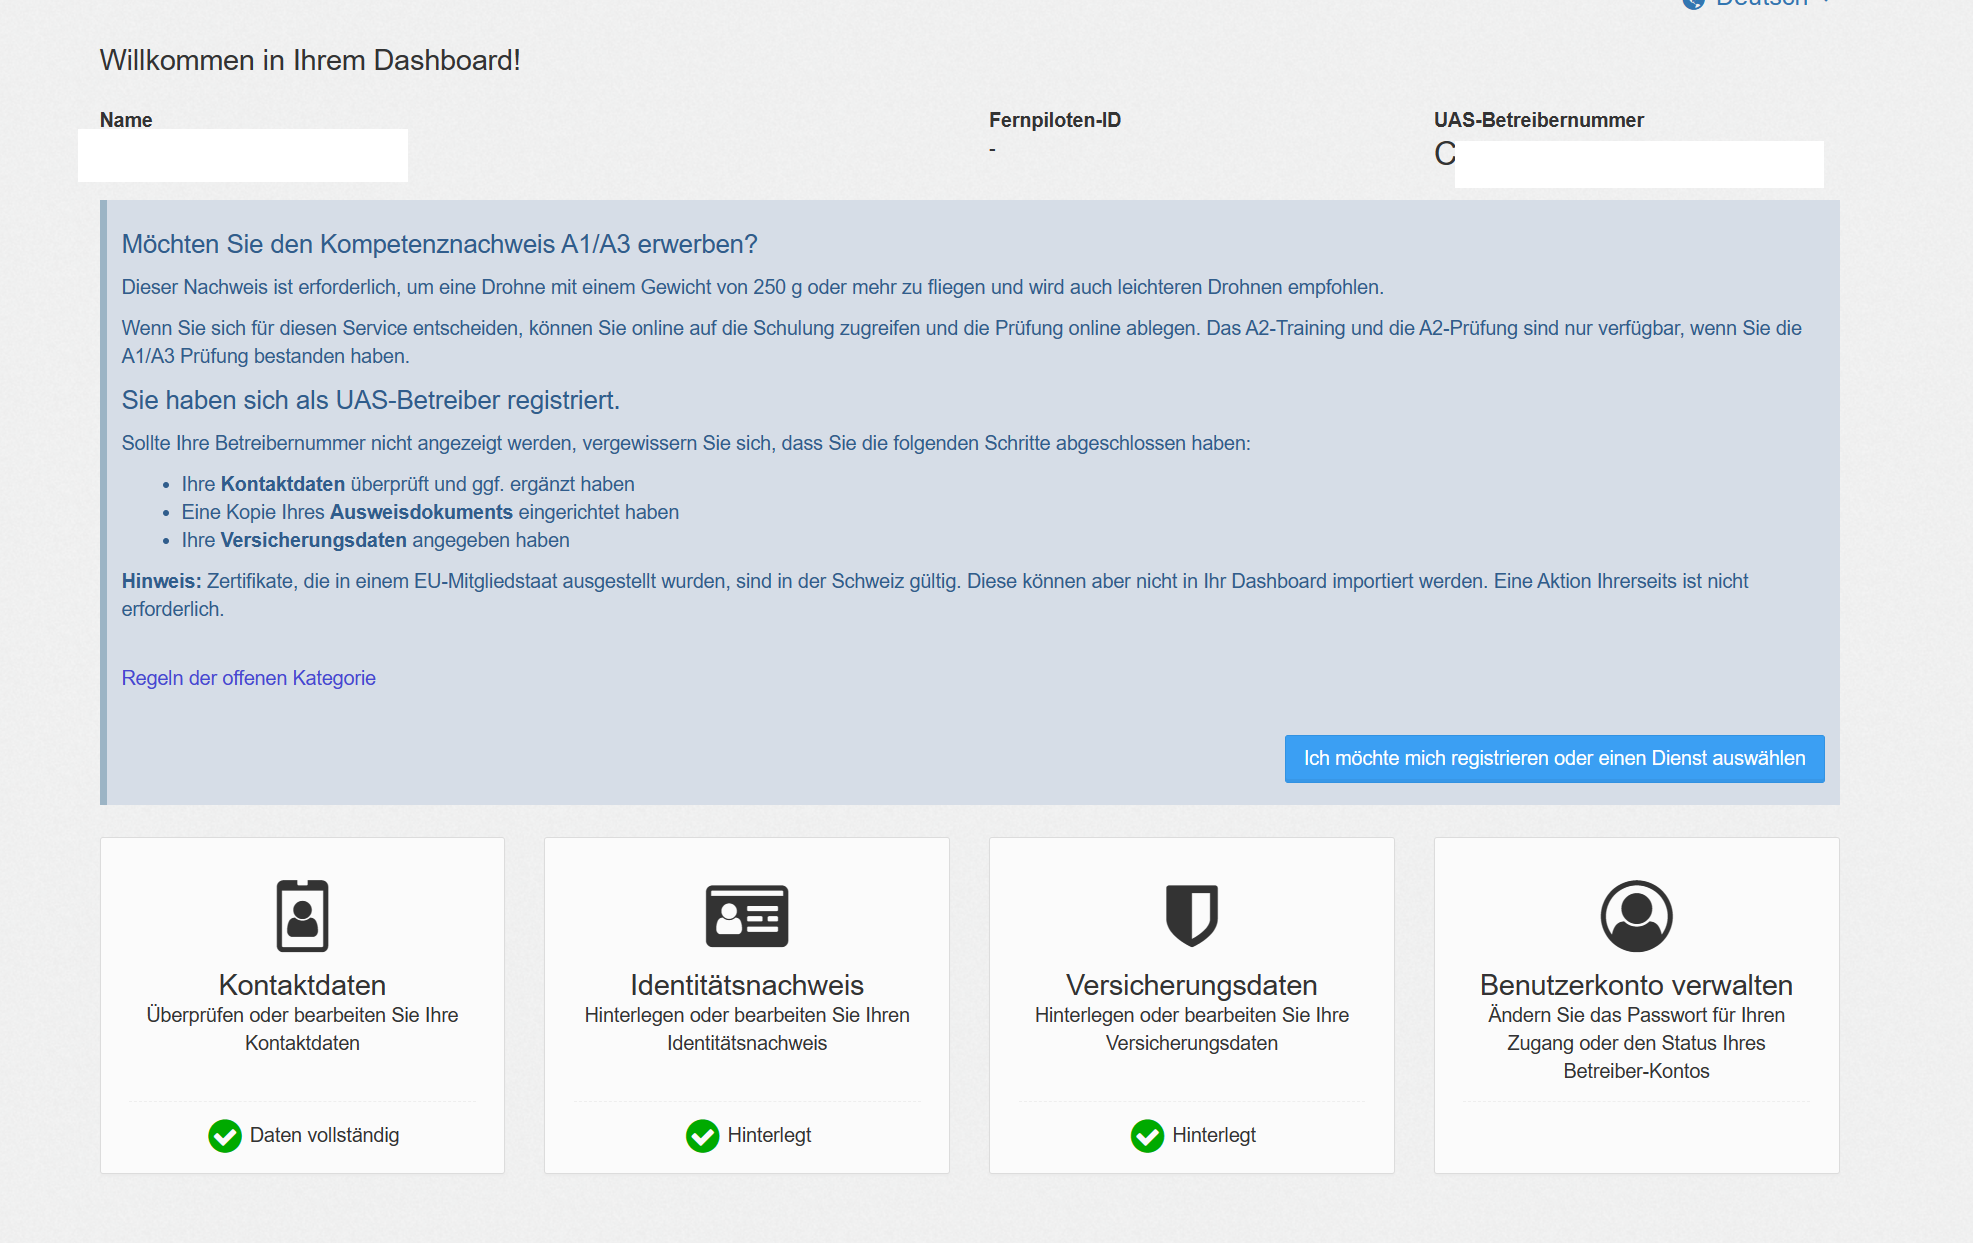
Task: Click bold Versicherungsdaten in bullet list
Action: (x=313, y=540)
